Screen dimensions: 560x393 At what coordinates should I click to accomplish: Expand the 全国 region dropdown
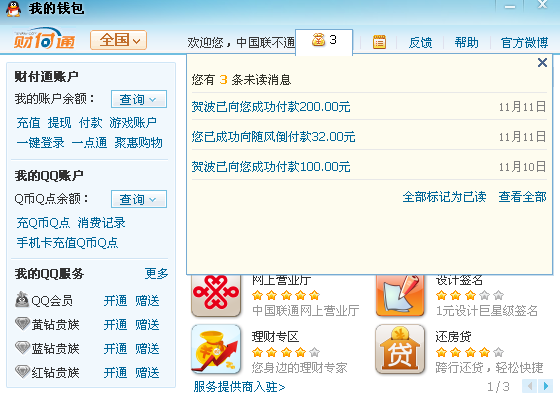(119, 40)
